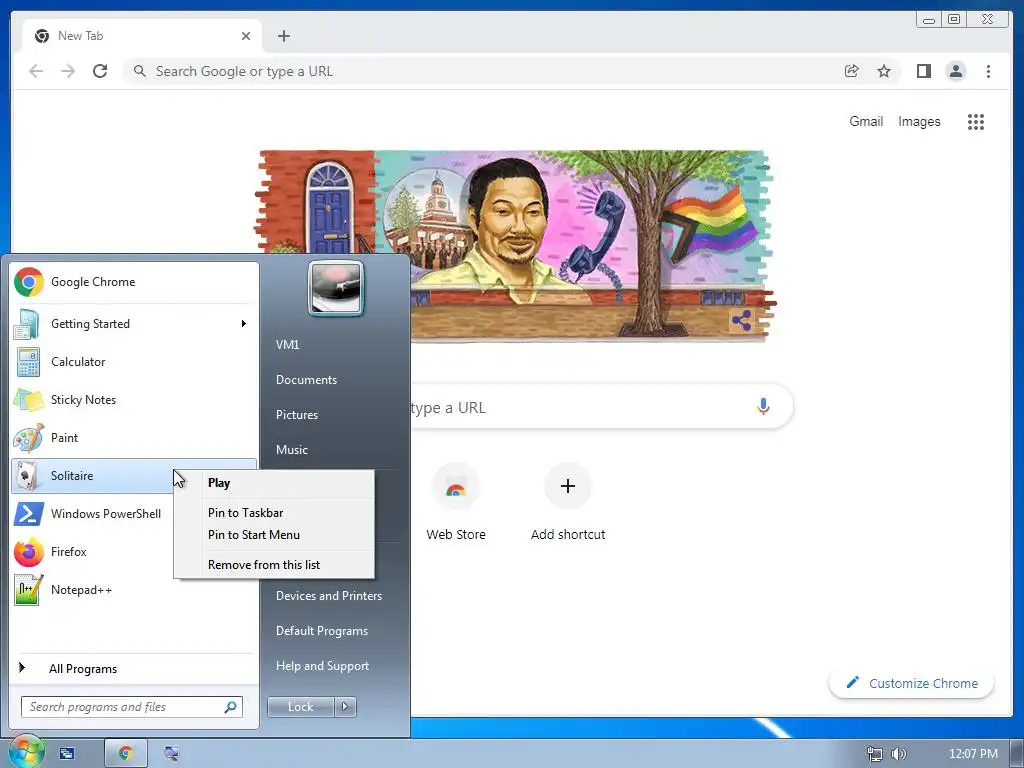The image size is (1024, 768).
Task: Click the share page icon in address bar
Action: 852,71
